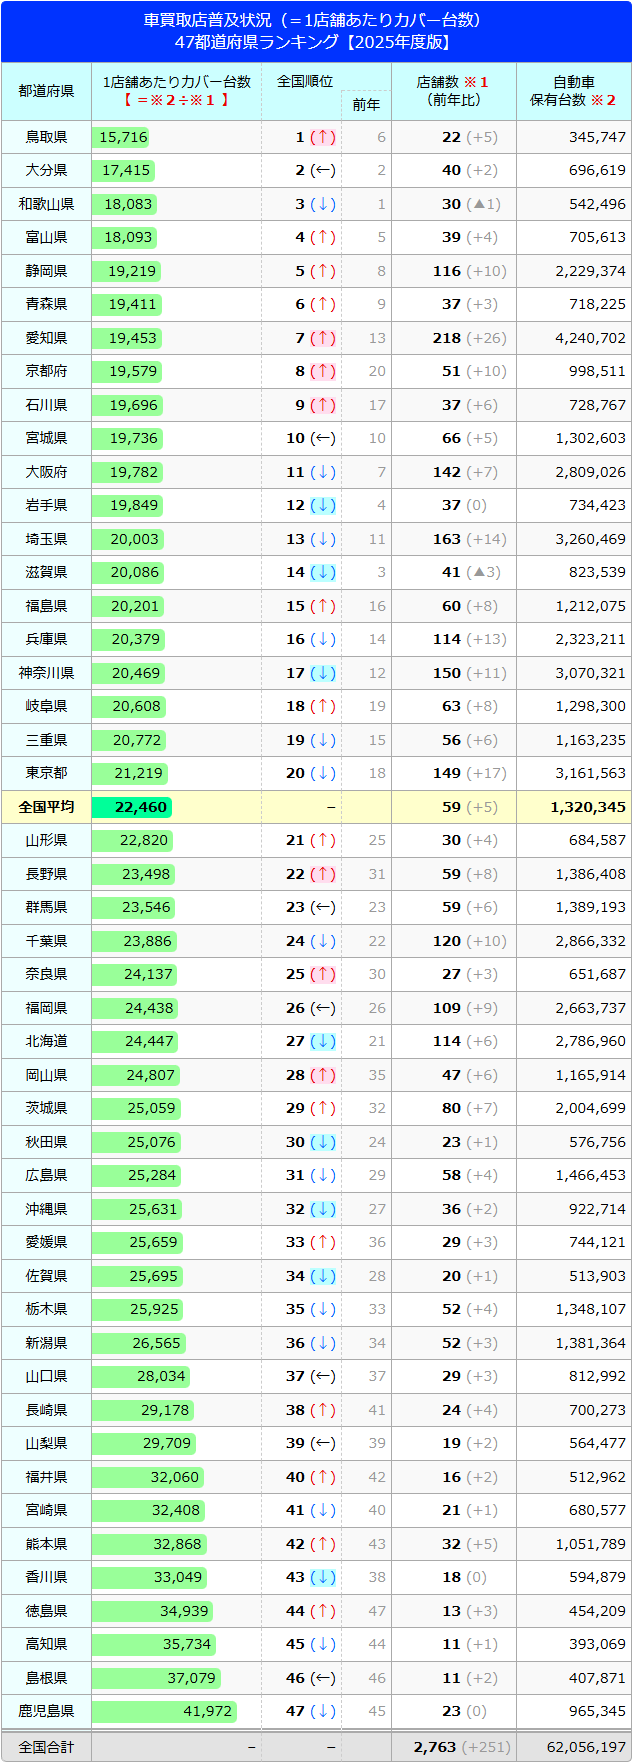Click the down arrow in the 滋賀県 row
The height and width of the screenshot is (1763, 633).
tap(323, 573)
